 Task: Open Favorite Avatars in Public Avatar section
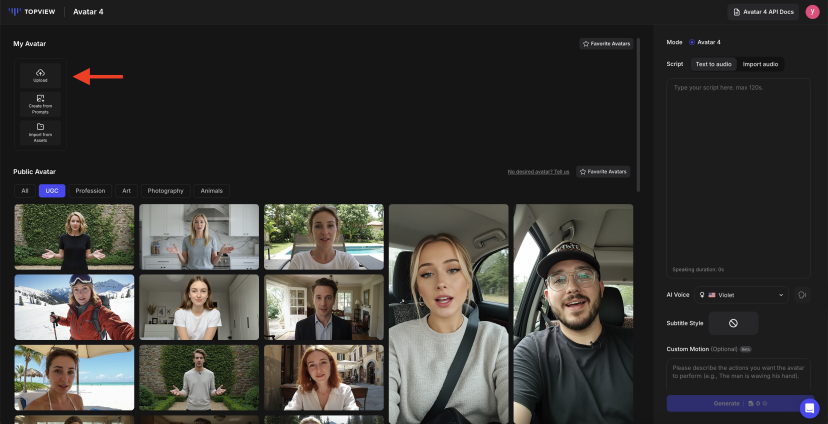point(603,171)
